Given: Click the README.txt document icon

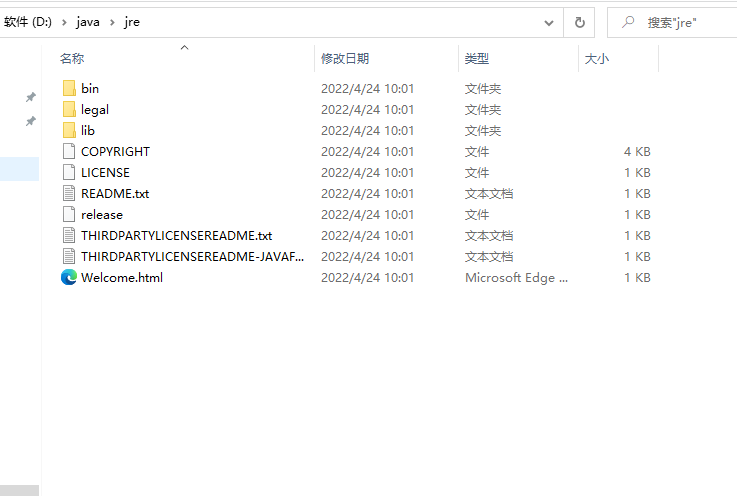Looking at the screenshot, I should 69,193.
